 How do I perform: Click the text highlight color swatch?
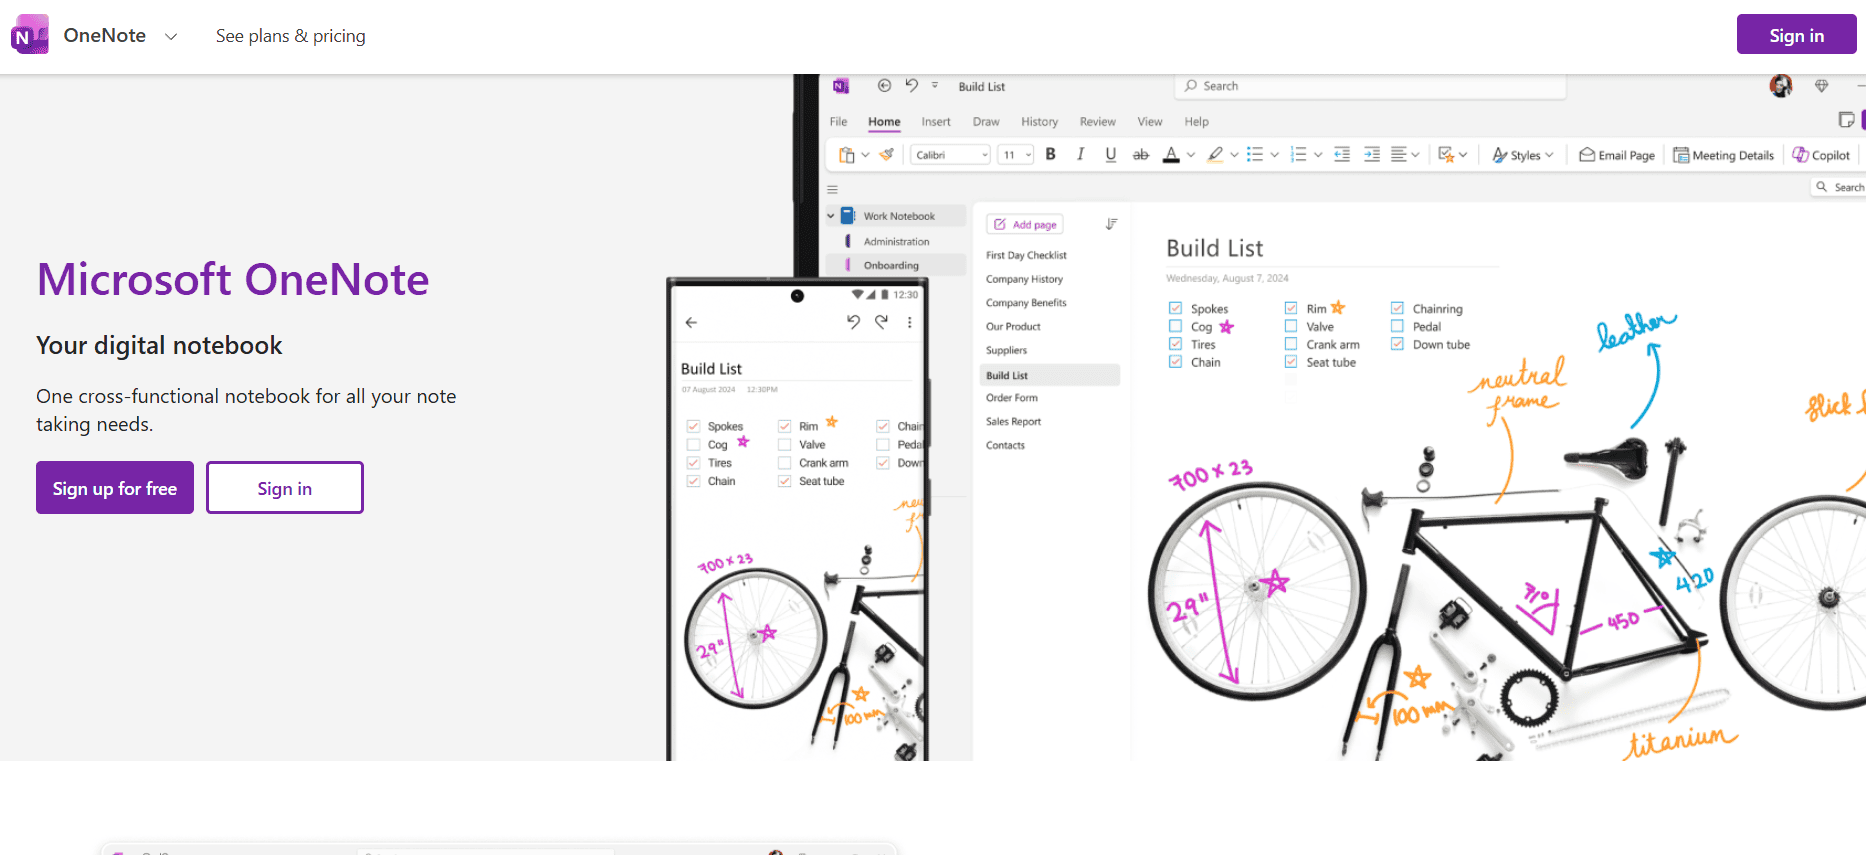coord(1215,155)
